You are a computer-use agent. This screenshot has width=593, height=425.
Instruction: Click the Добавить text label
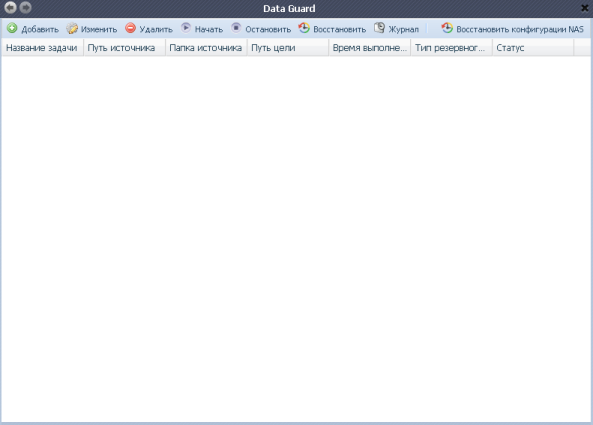[40, 29]
